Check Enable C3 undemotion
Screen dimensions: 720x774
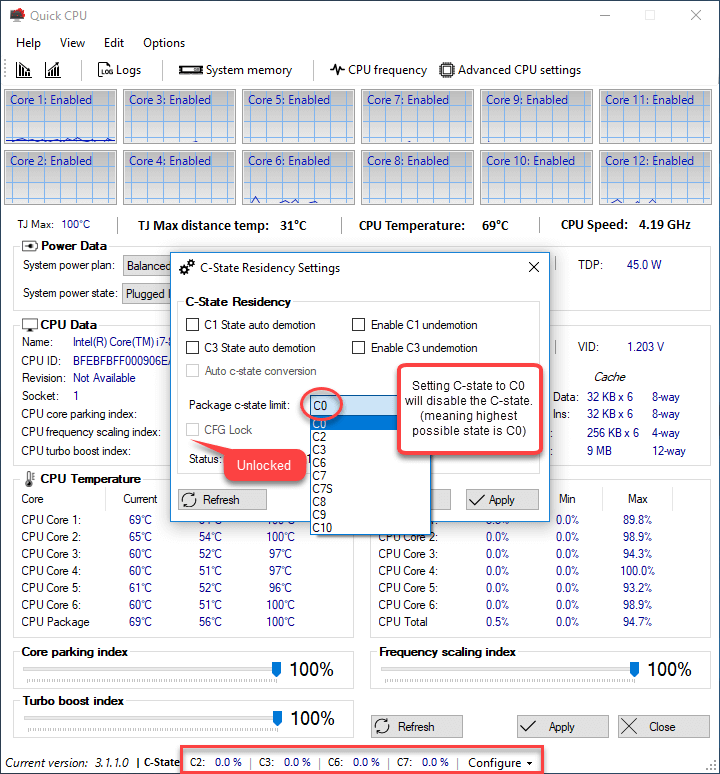coord(358,348)
